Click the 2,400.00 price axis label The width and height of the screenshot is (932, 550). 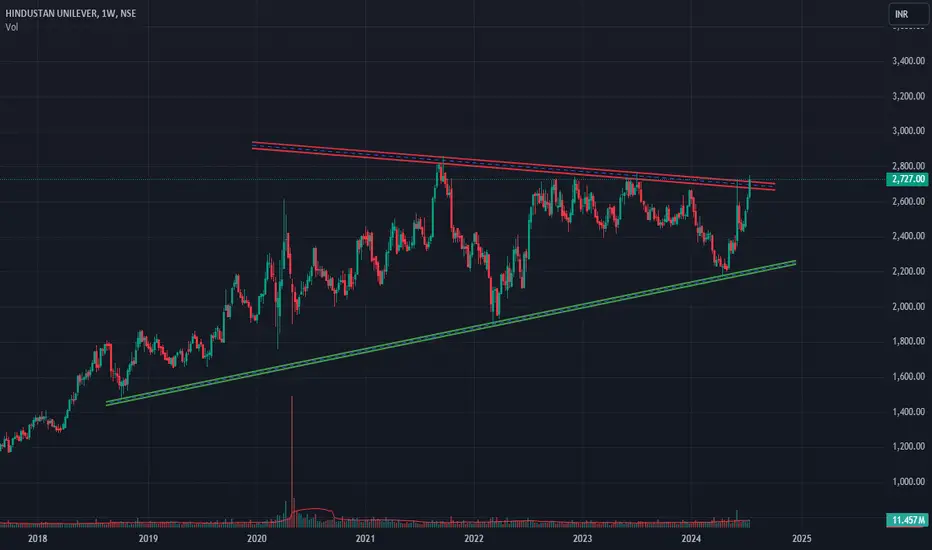pos(908,236)
